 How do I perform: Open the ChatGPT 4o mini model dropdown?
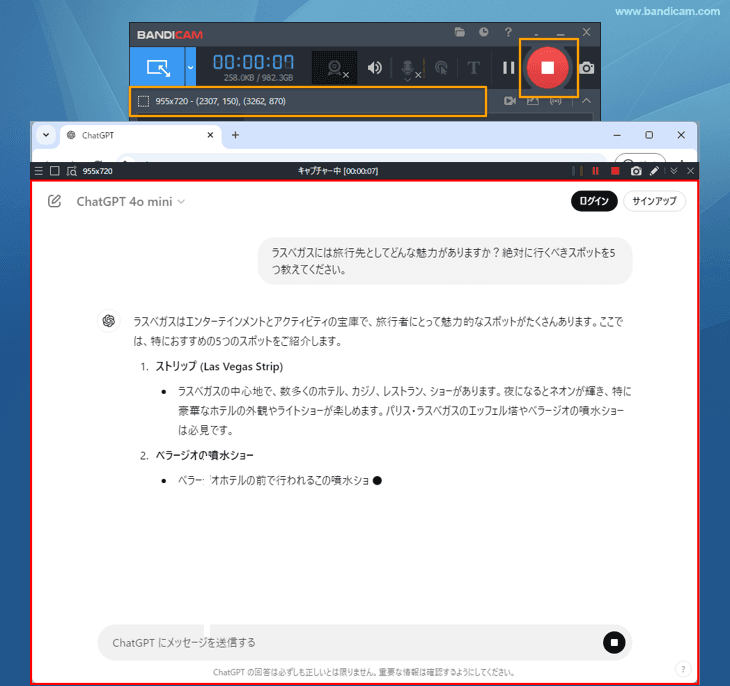(x=130, y=202)
